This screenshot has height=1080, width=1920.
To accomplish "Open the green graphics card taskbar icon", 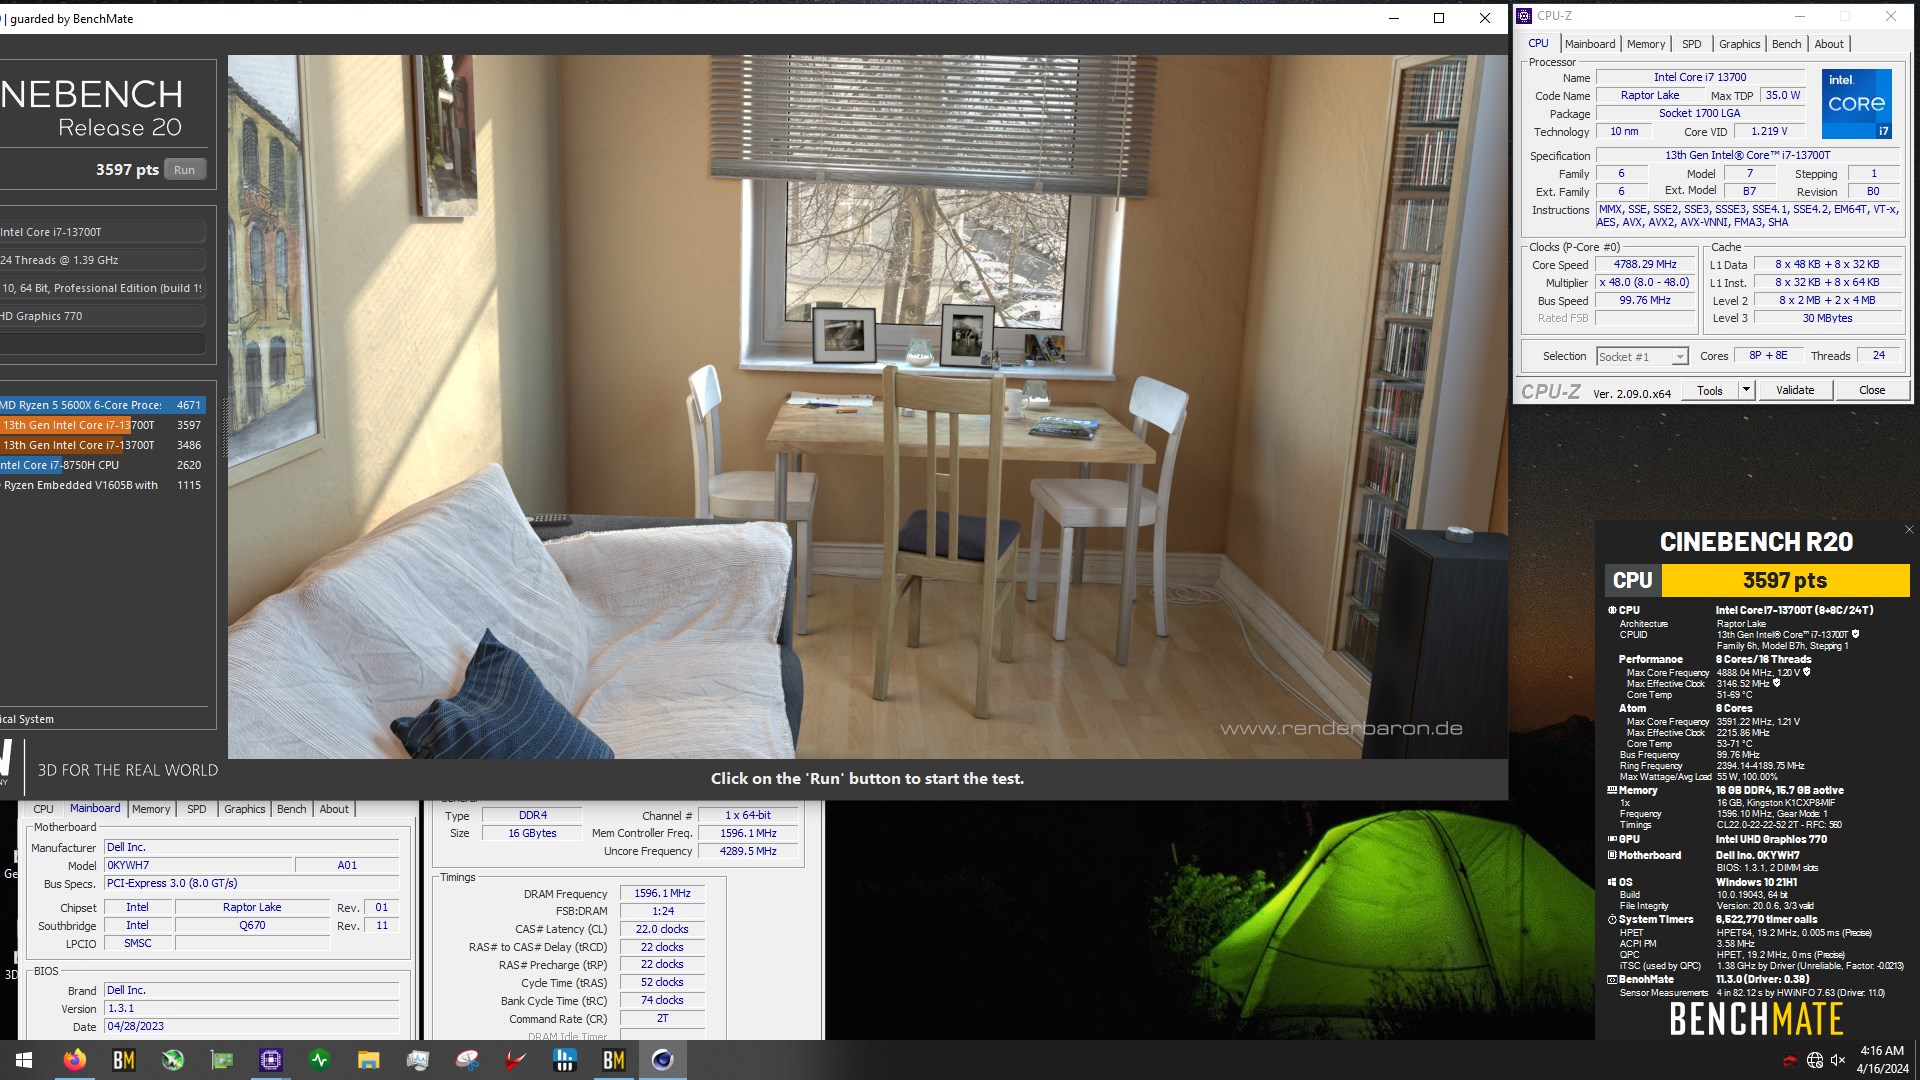I will pyautogui.click(x=222, y=1060).
